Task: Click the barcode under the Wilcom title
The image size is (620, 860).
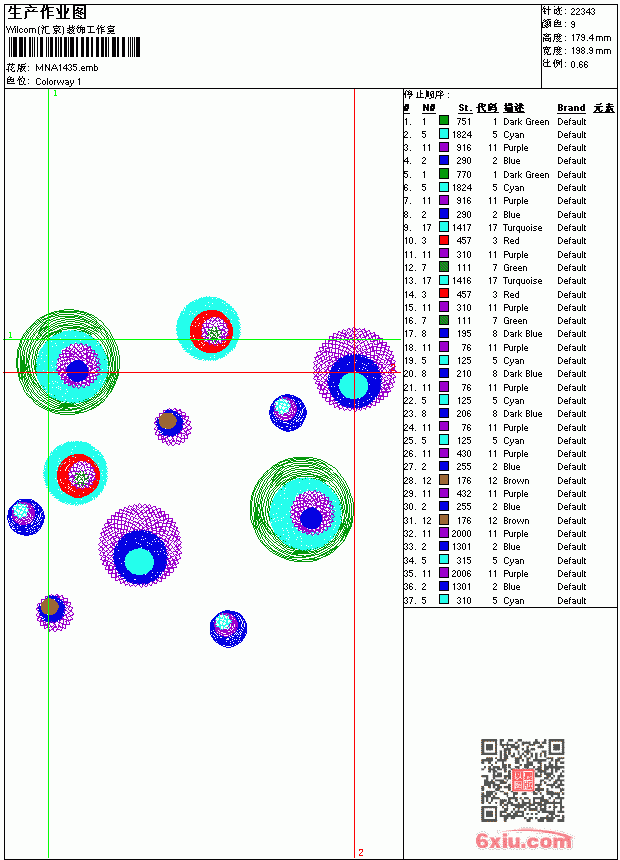Action: [x=74, y=47]
